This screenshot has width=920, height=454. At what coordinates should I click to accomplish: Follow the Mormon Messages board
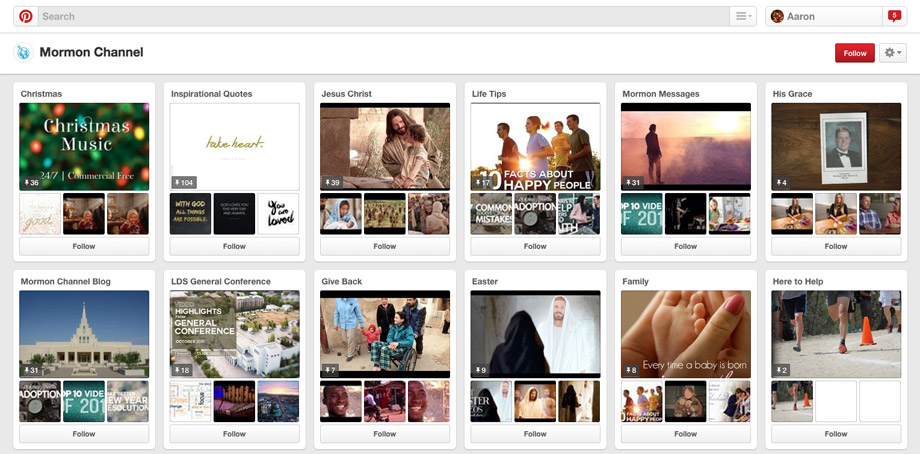click(x=685, y=246)
